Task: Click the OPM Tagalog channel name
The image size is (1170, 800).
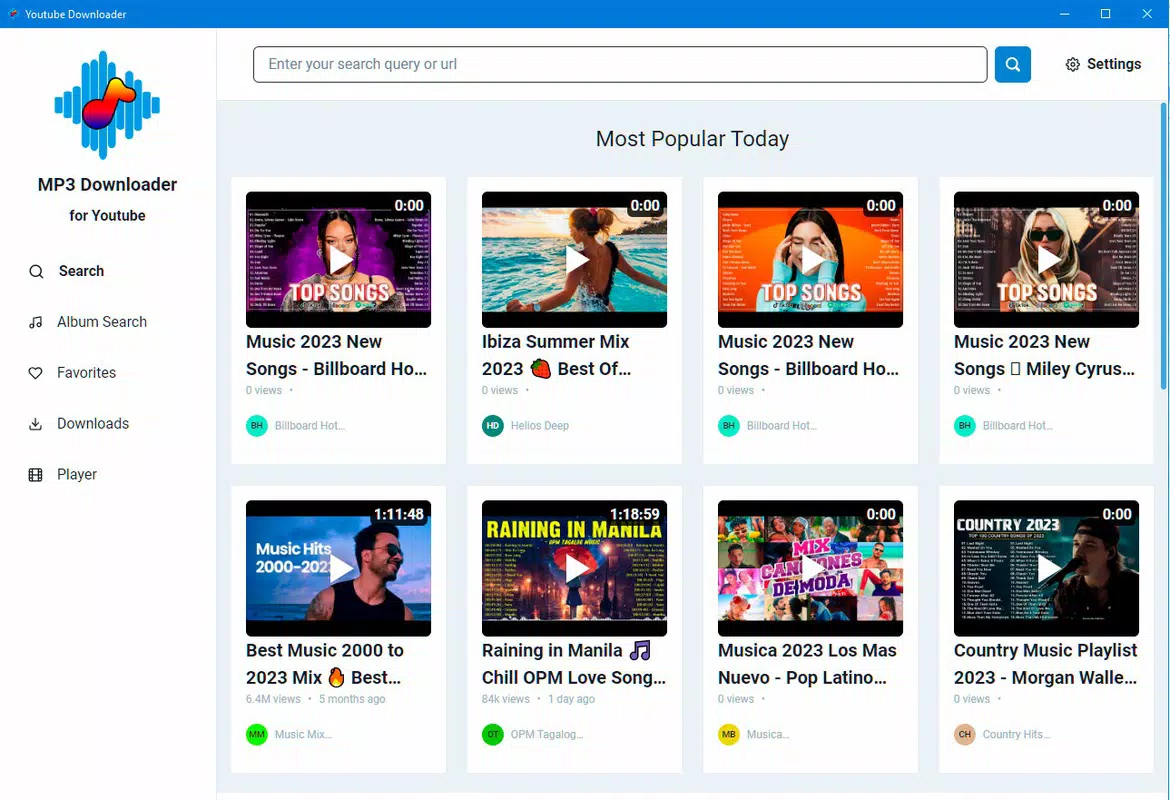Action: coord(547,734)
